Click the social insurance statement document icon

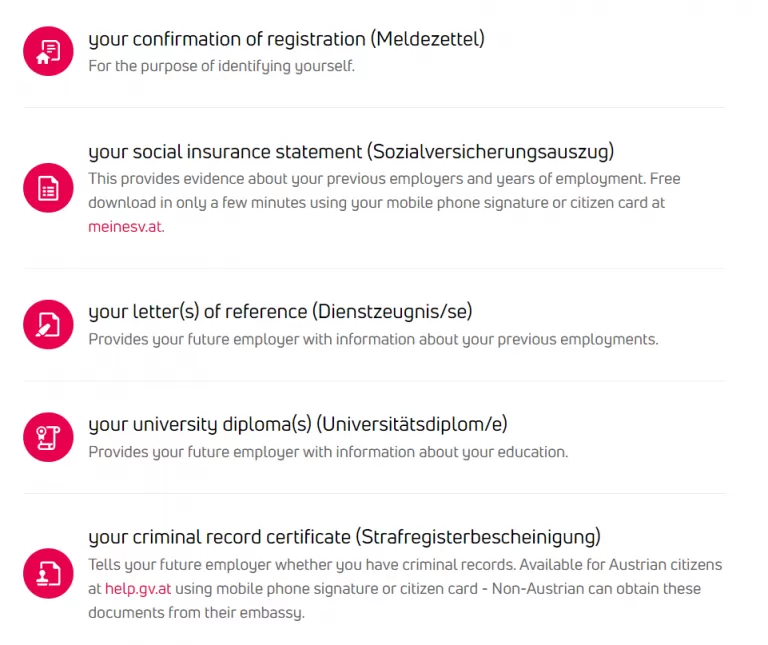pos(48,188)
